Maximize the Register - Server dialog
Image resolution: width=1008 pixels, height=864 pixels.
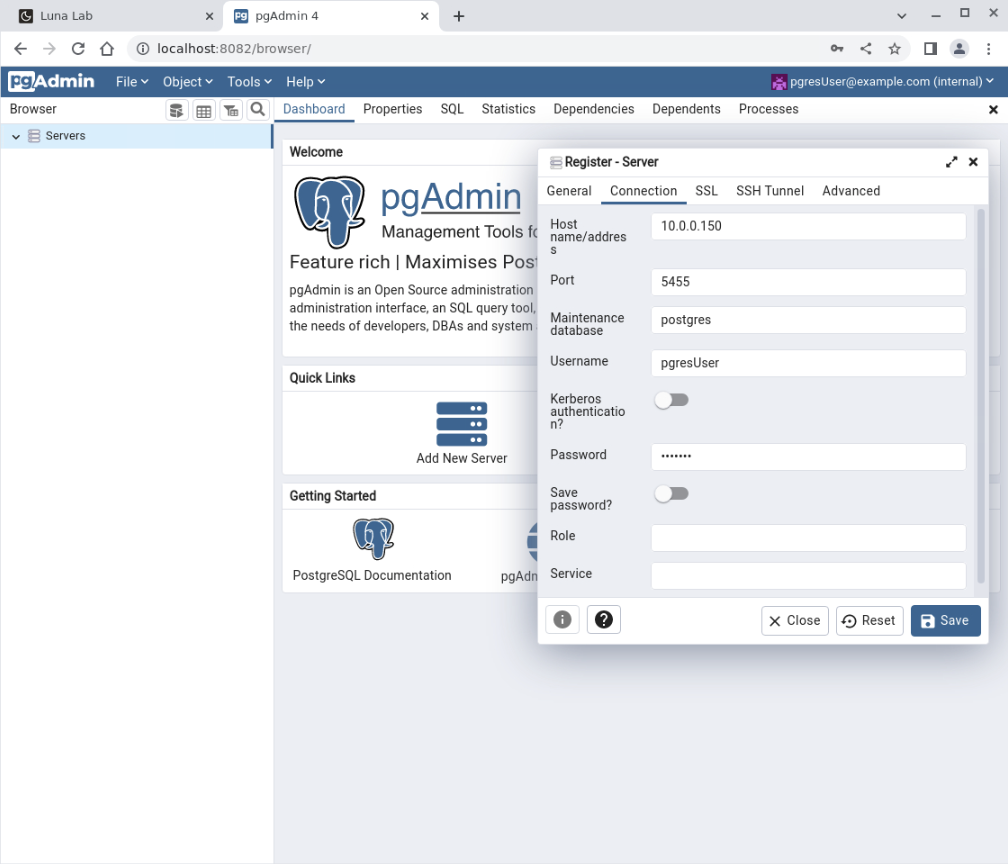(951, 162)
